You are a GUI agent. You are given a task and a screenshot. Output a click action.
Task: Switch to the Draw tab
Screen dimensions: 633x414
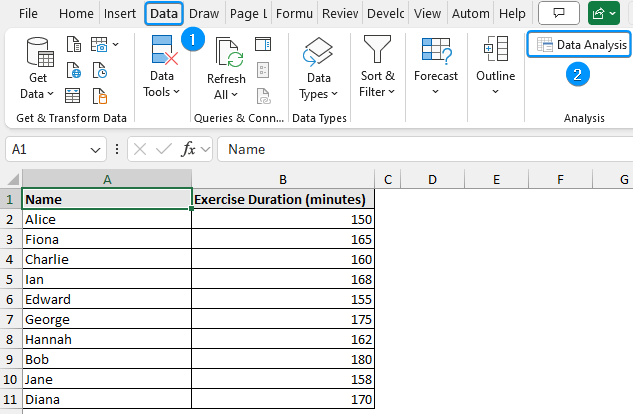coord(204,14)
